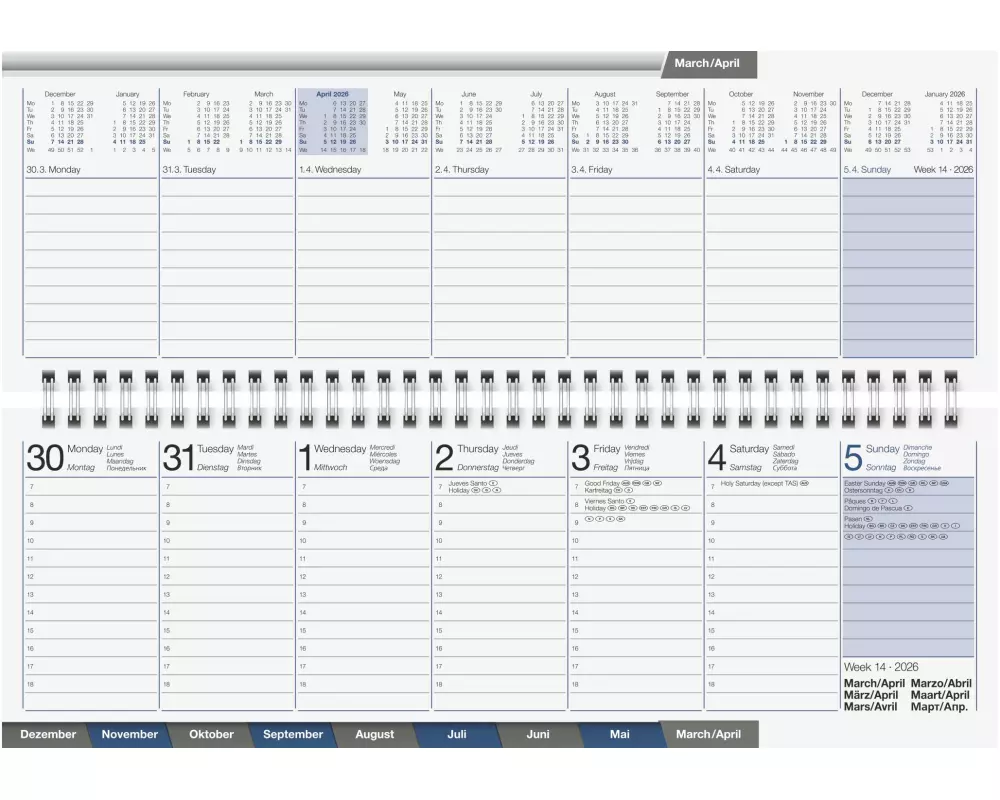Click the Easter Sunday holiday entry

(x=866, y=483)
